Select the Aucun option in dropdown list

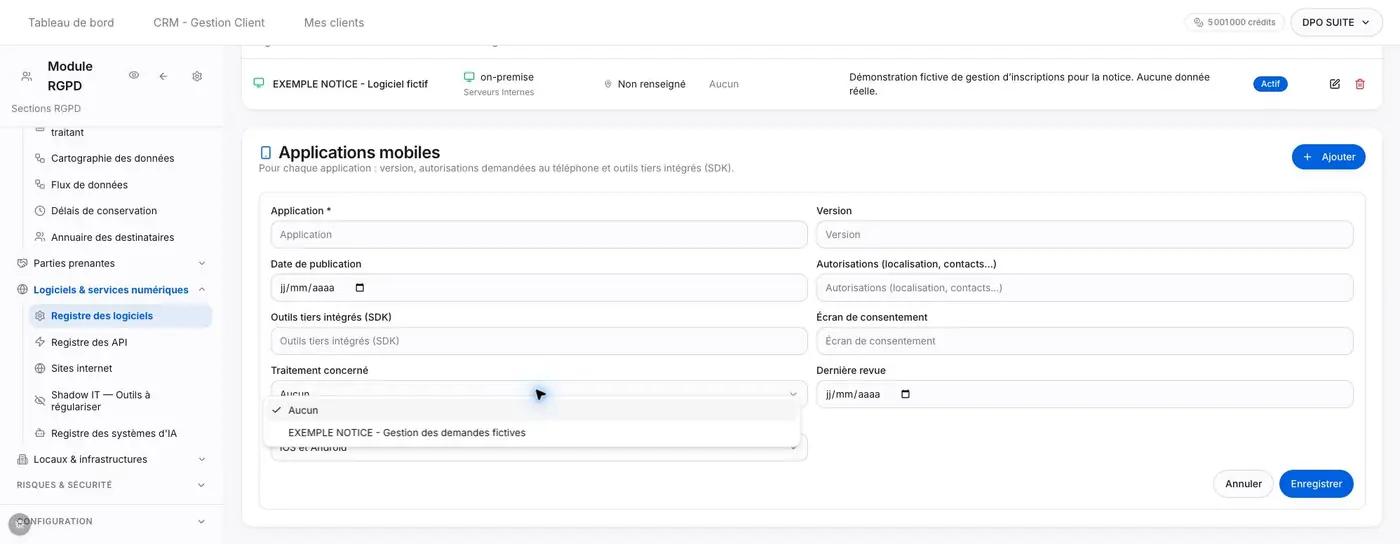pos(532,410)
